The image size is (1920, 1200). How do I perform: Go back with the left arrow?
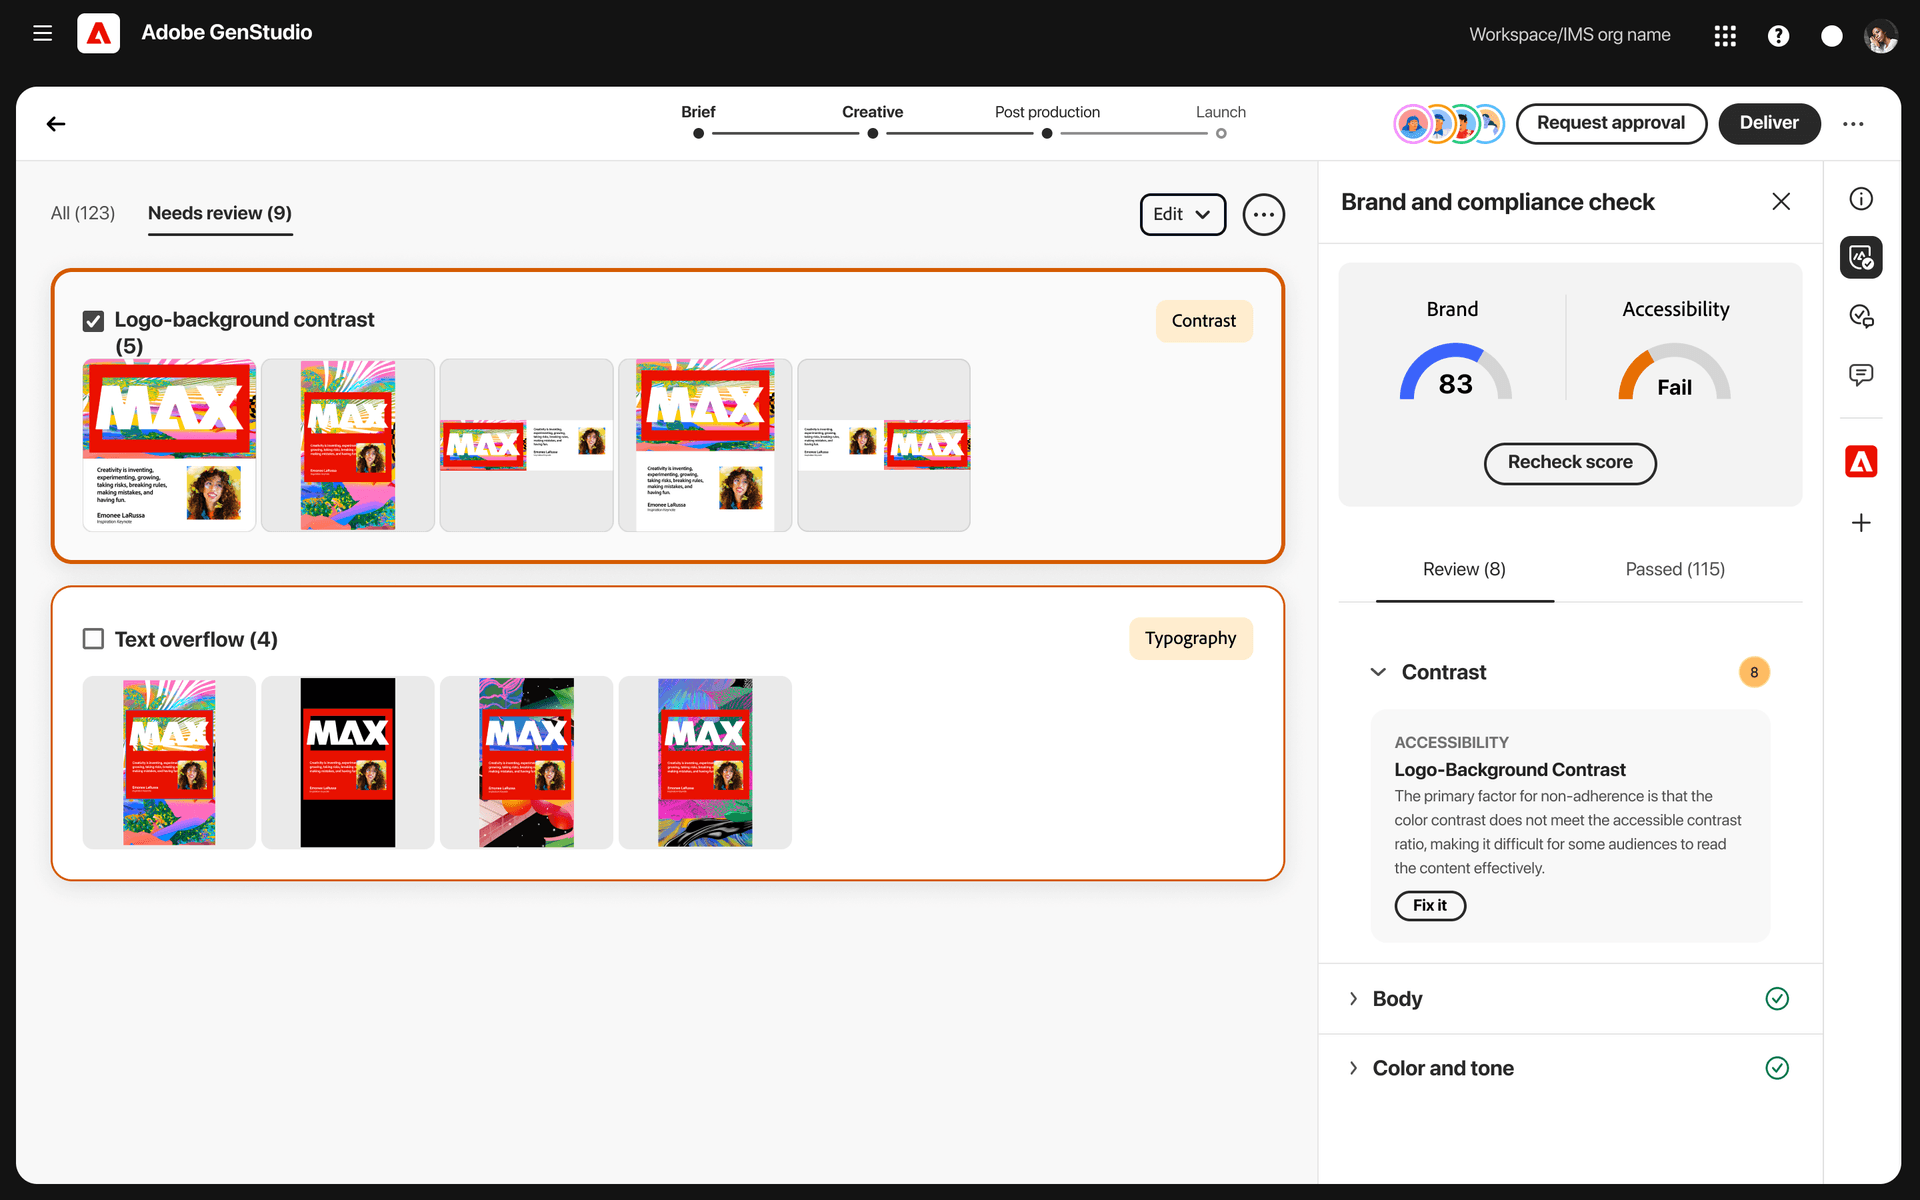[x=56, y=124]
